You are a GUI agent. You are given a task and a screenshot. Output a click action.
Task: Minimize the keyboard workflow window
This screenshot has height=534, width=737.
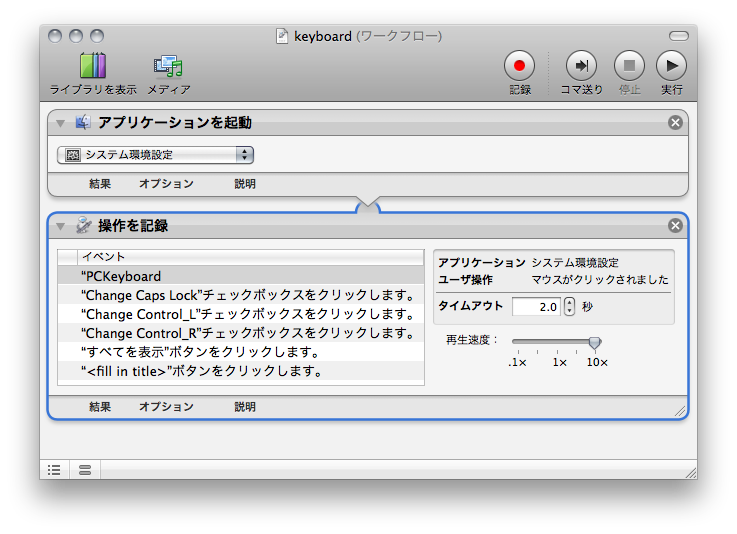[x=76, y=36]
